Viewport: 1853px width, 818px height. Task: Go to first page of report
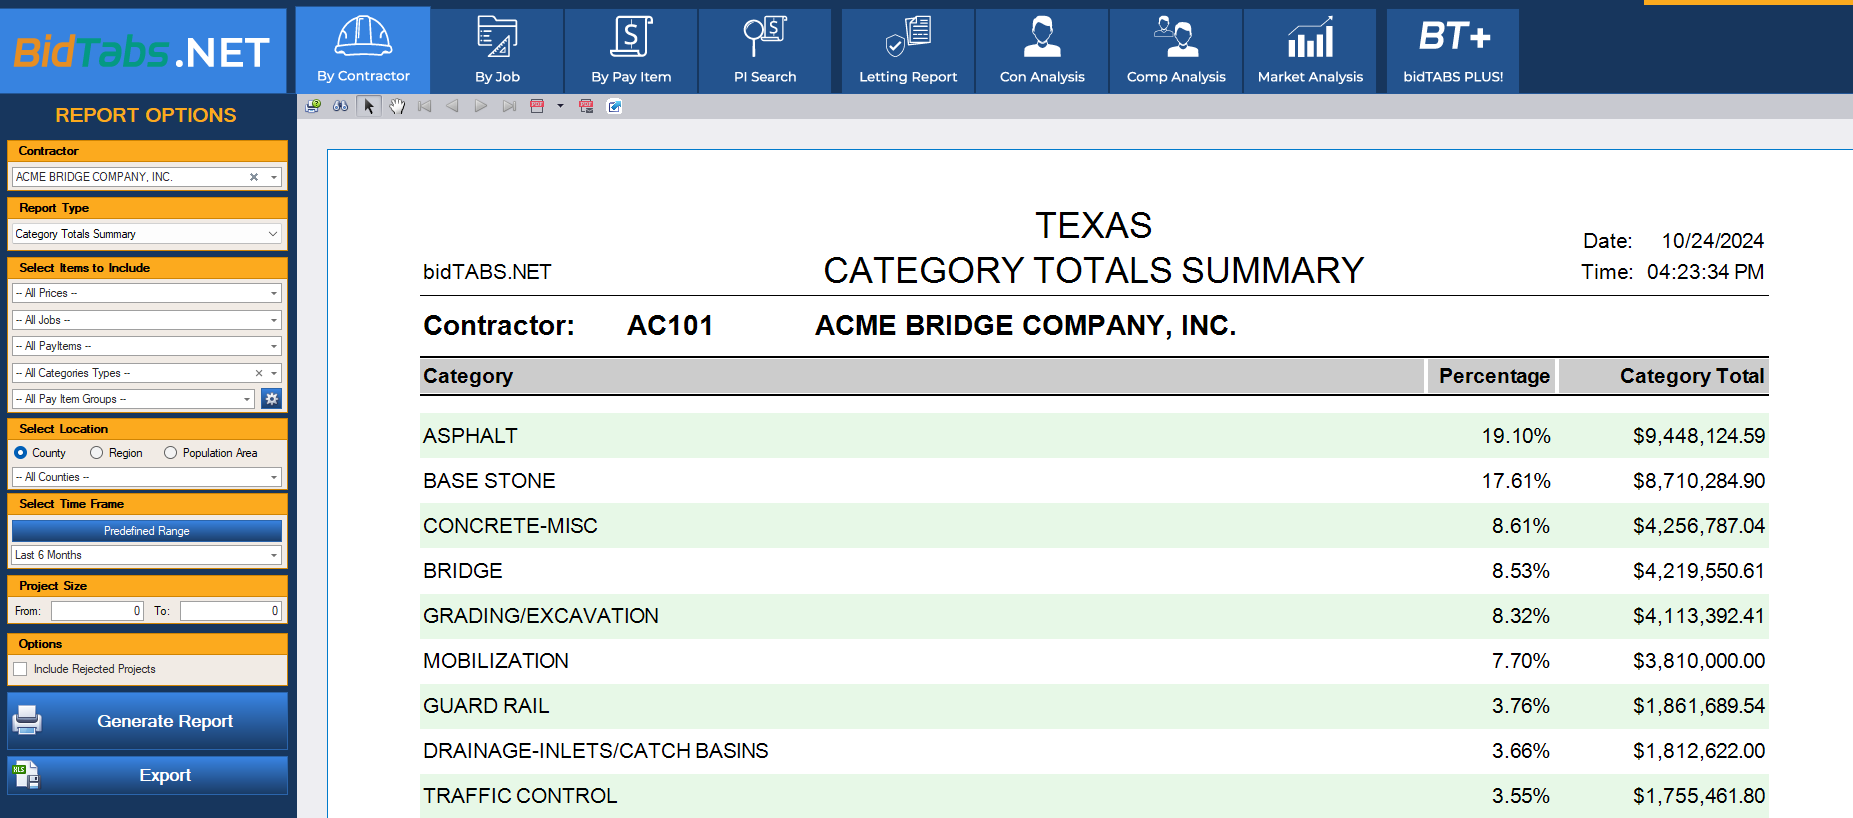pyautogui.click(x=425, y=106)
